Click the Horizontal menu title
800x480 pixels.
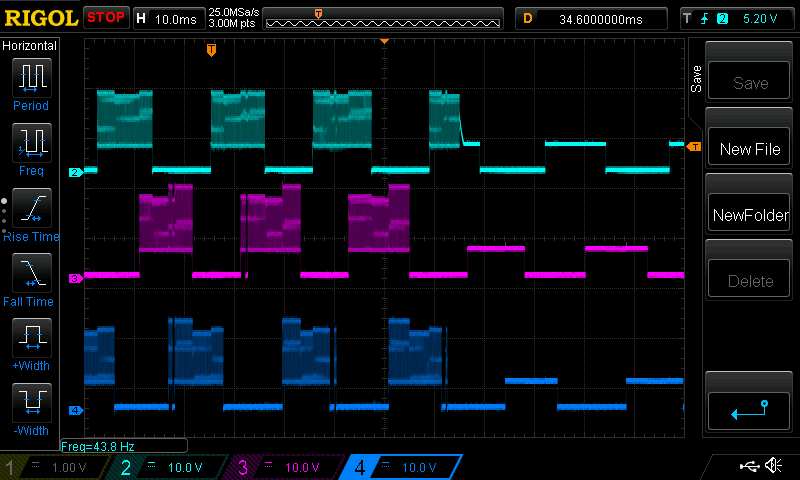30,46
